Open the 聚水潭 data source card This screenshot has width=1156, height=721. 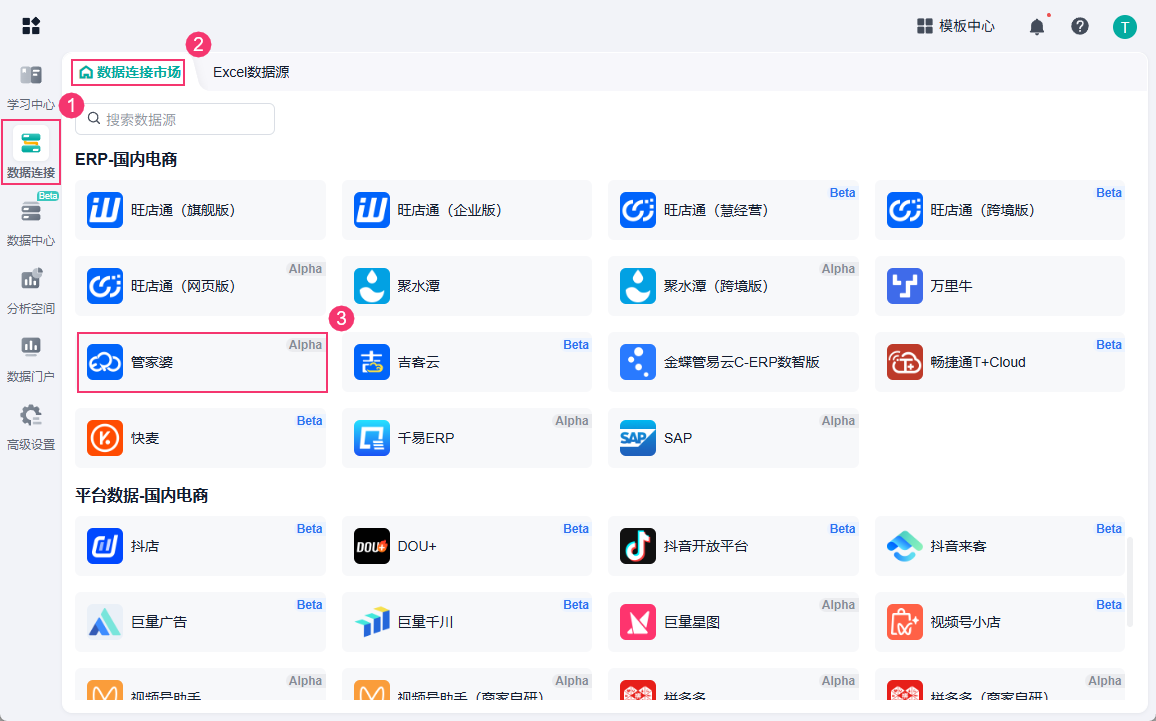467,286
